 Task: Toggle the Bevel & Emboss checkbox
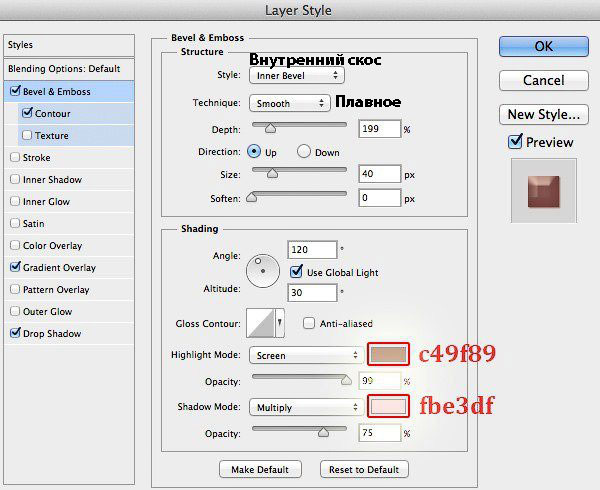point(15,91)
